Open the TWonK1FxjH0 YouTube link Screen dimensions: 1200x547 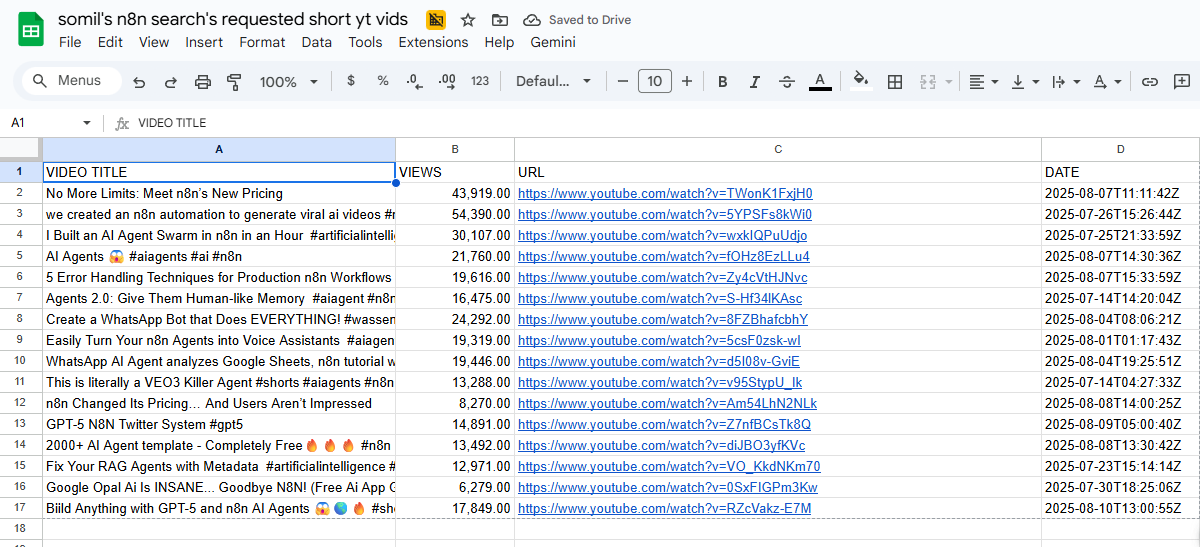tap(665, 194)
